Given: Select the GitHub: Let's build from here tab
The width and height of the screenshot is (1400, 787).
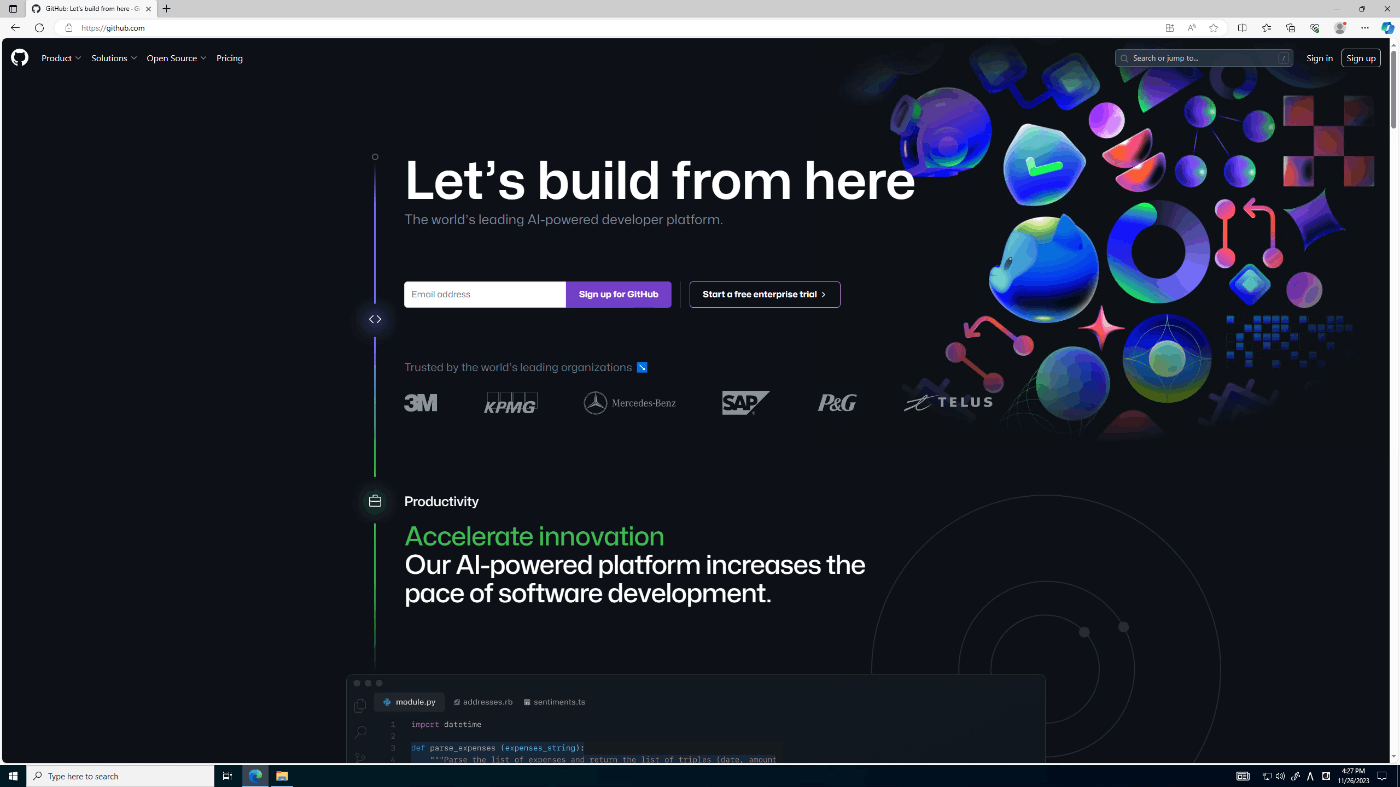Looking at the screenshot, I should 90,8.
